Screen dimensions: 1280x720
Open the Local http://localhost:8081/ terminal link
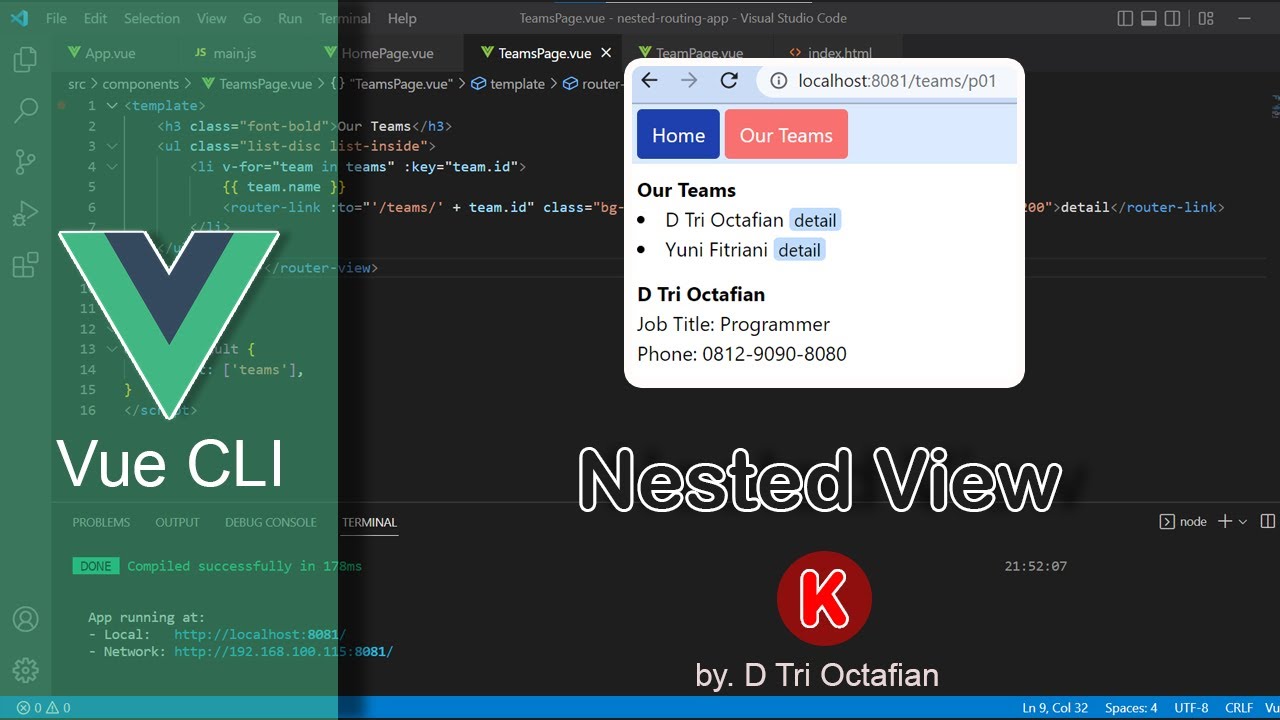260,634
